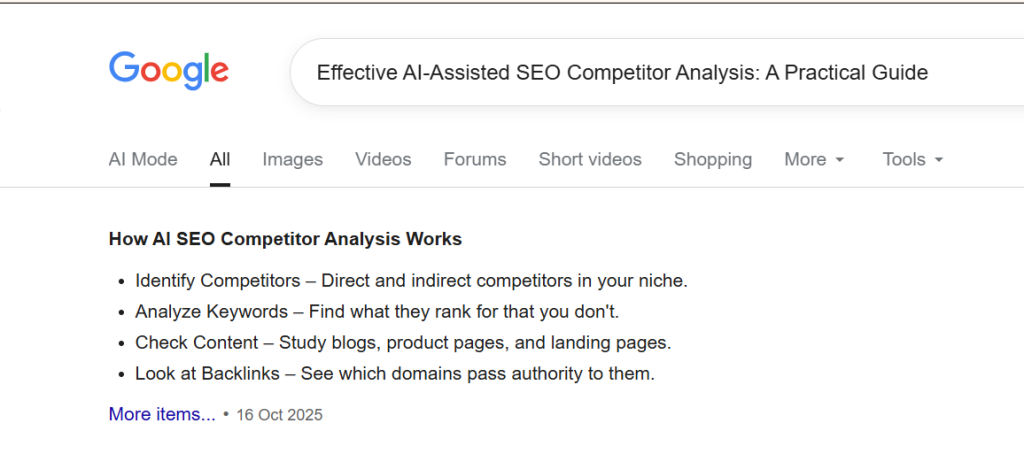Switch to the AI Mode tab
The width and height of the screenshot is (1024, 454).
143,159
